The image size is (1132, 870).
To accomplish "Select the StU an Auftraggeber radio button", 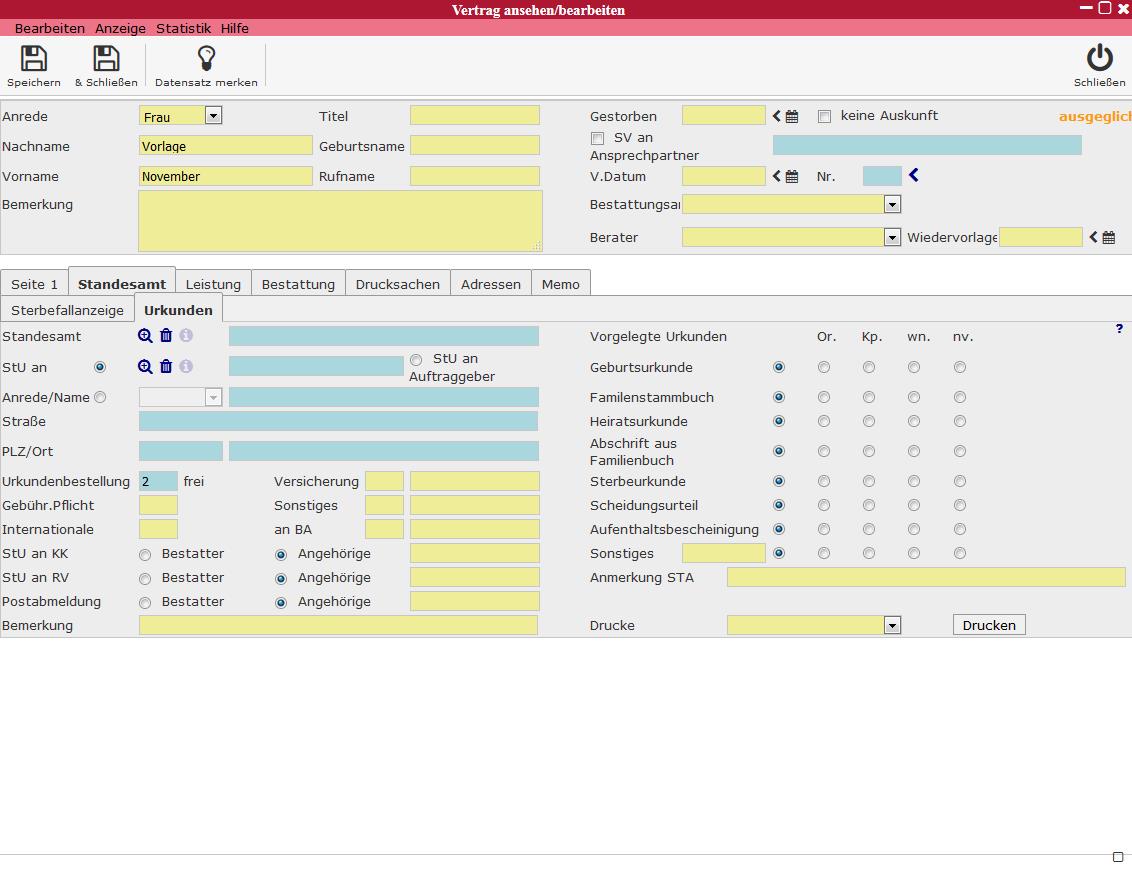I will pos(416,360).
